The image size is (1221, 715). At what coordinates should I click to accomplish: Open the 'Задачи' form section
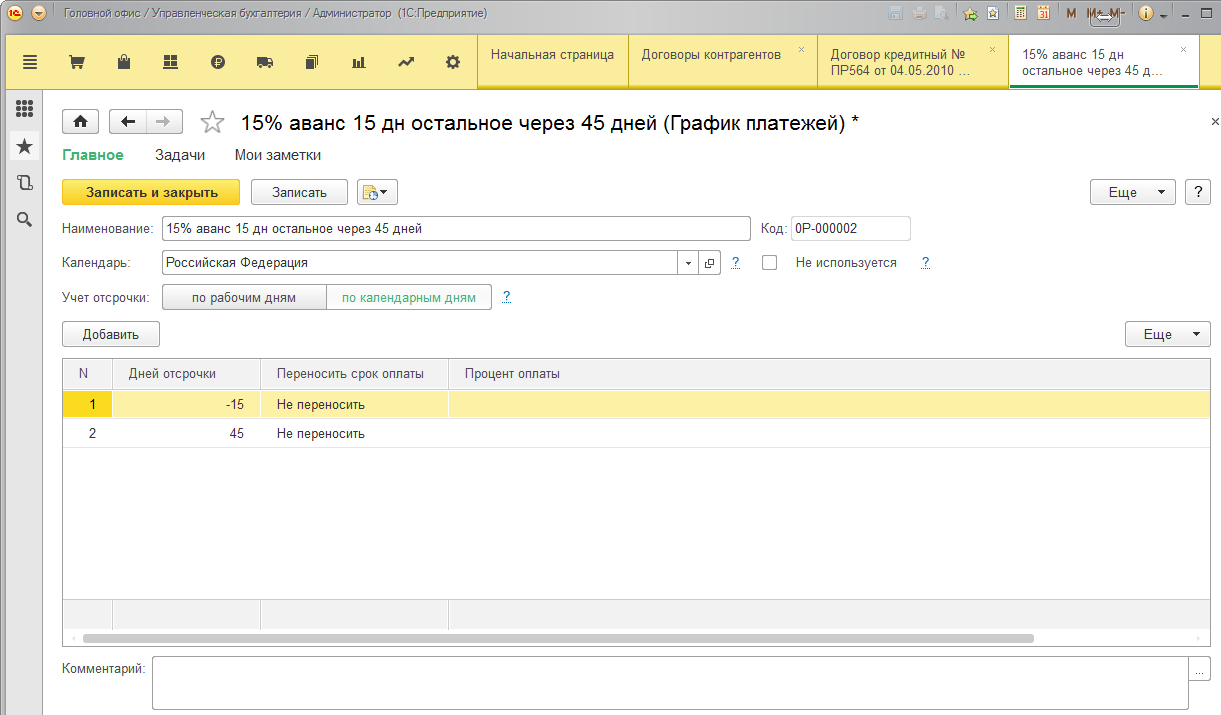pyautogui.click(x=180, y=155)
